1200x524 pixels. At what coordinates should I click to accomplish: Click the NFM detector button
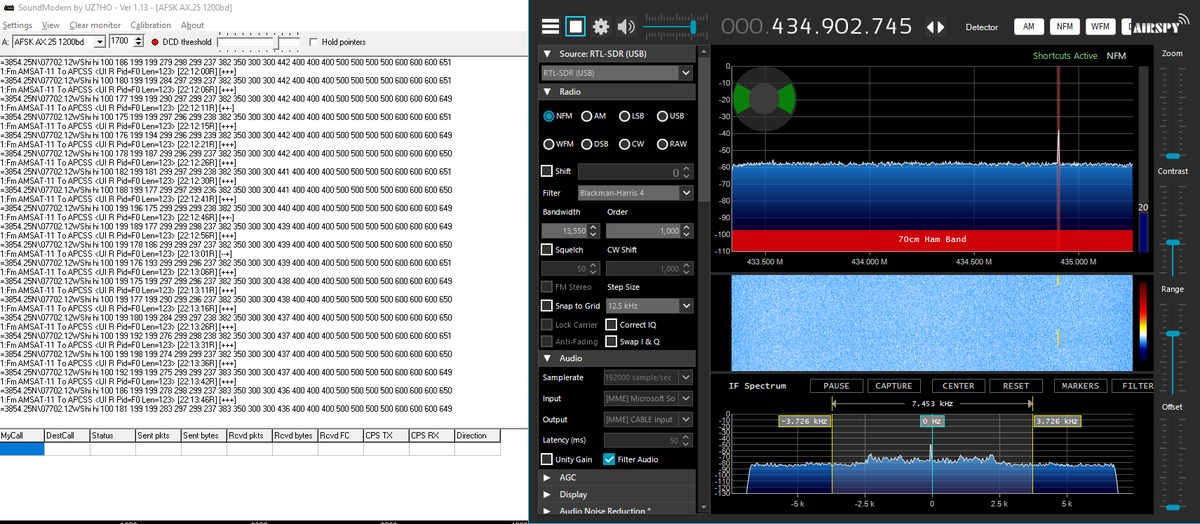(1065, 27)
